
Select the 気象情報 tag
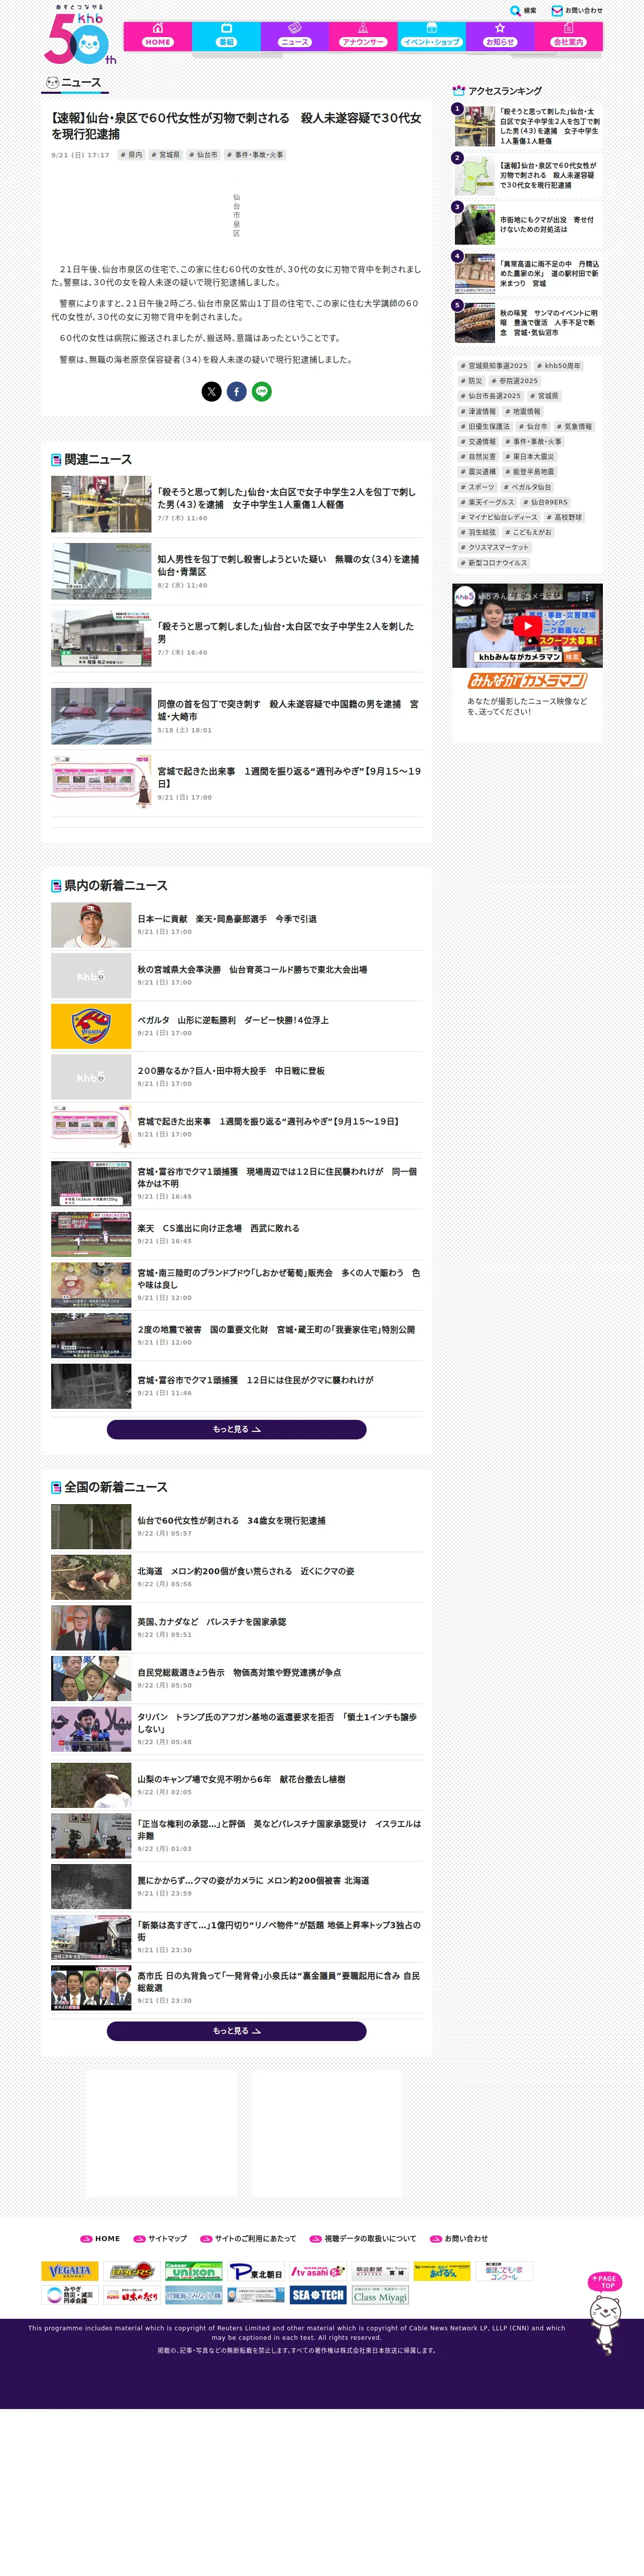pyautogui.click(x=574, y=426)
